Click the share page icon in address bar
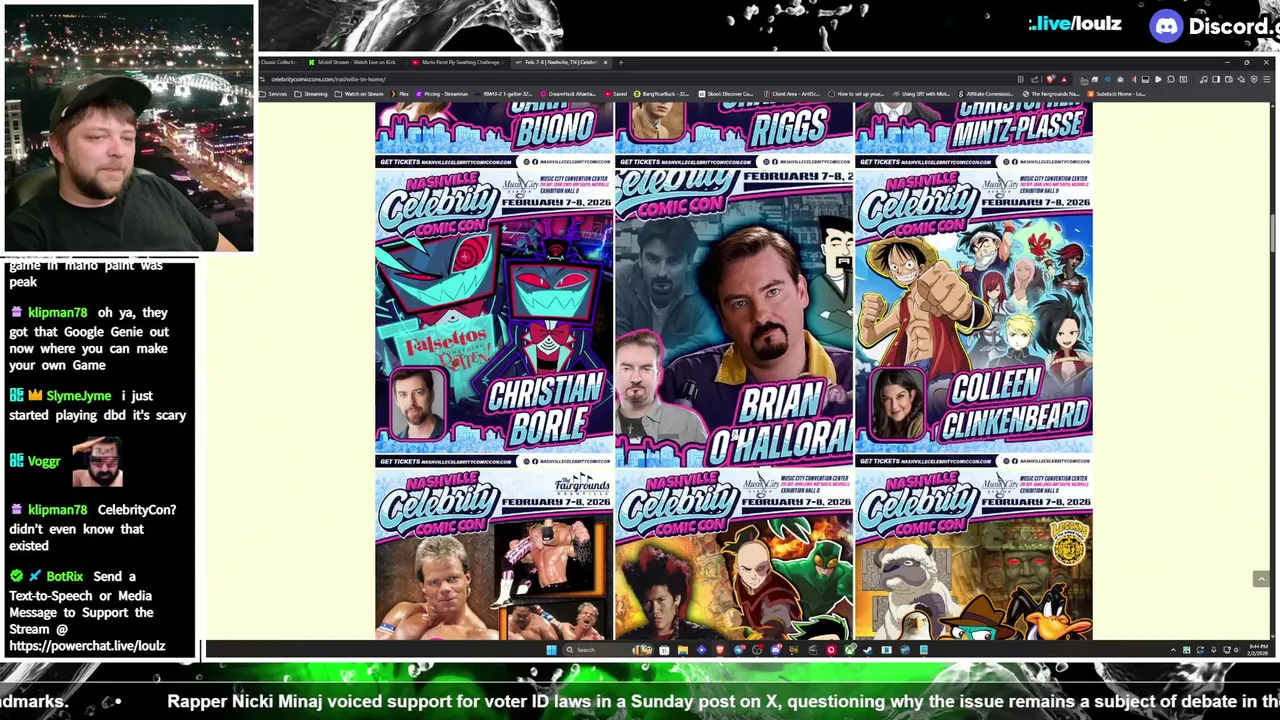This screenshot has height=720, width=1280. pos(1035,79)
